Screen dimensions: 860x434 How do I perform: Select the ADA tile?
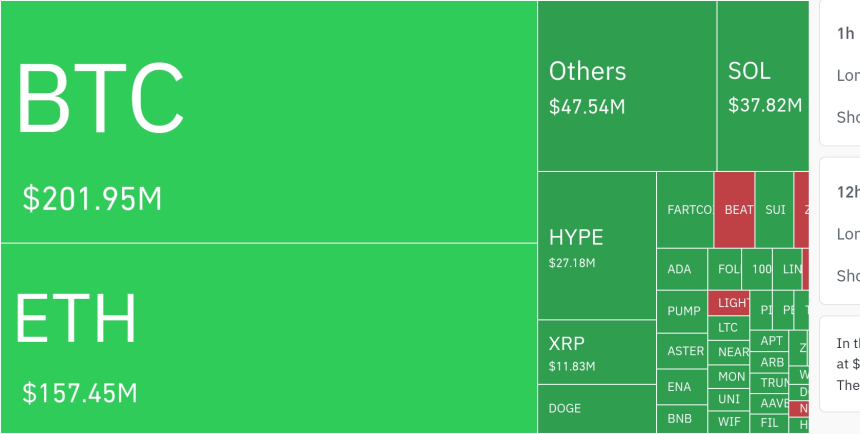tap(681, 269)
